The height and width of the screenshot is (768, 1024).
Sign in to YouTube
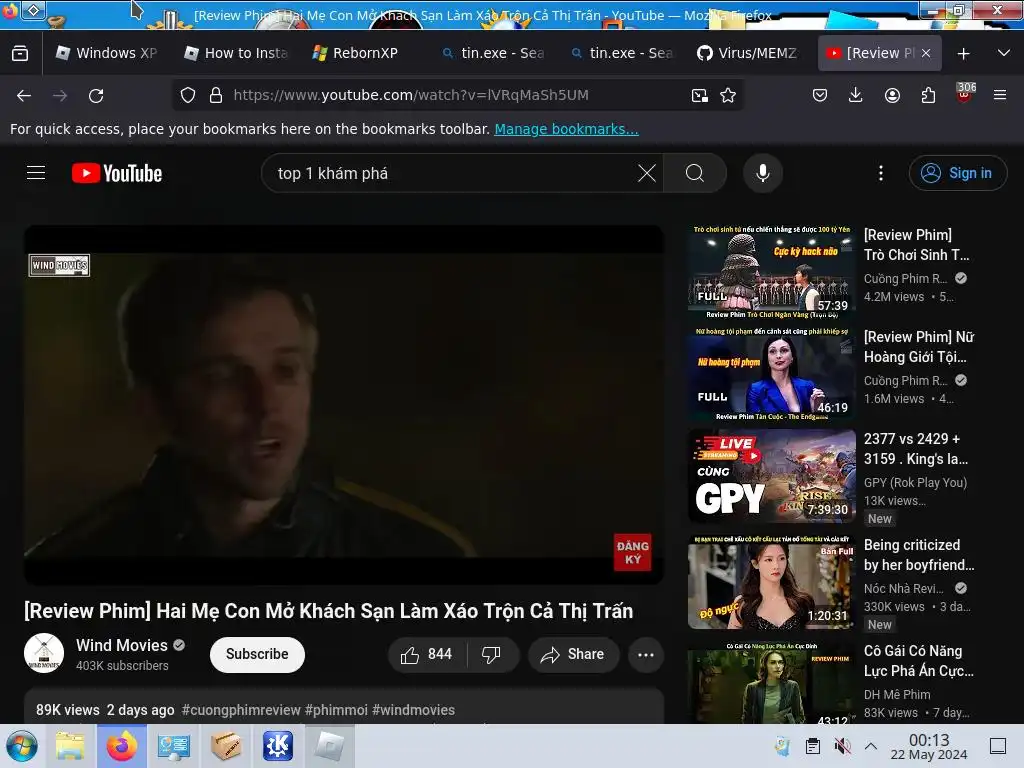(957, 173)
